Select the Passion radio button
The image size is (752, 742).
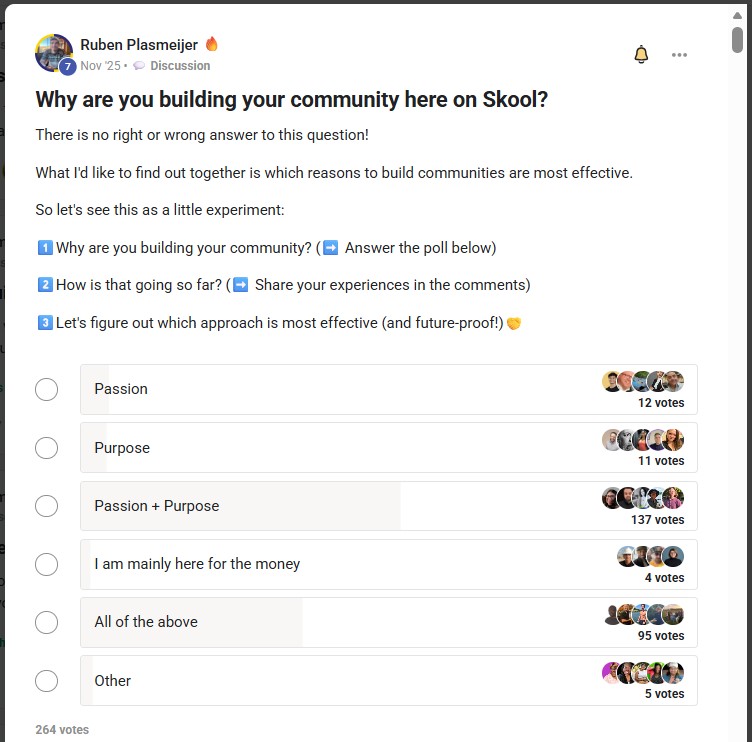point(47,389)
